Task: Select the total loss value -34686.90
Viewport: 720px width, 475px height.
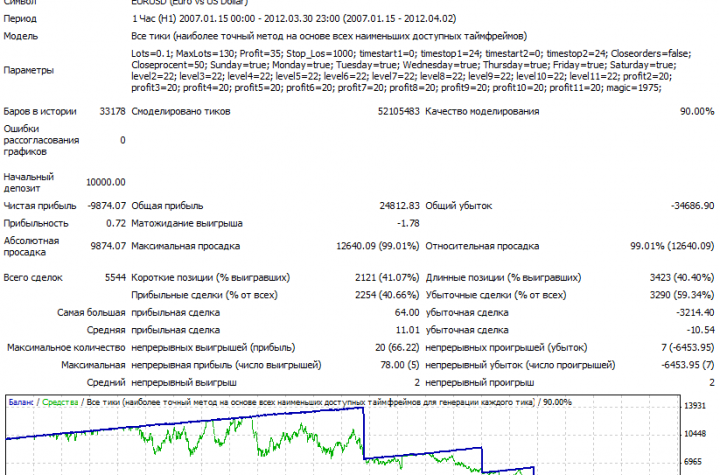Action: pos(692,205)
